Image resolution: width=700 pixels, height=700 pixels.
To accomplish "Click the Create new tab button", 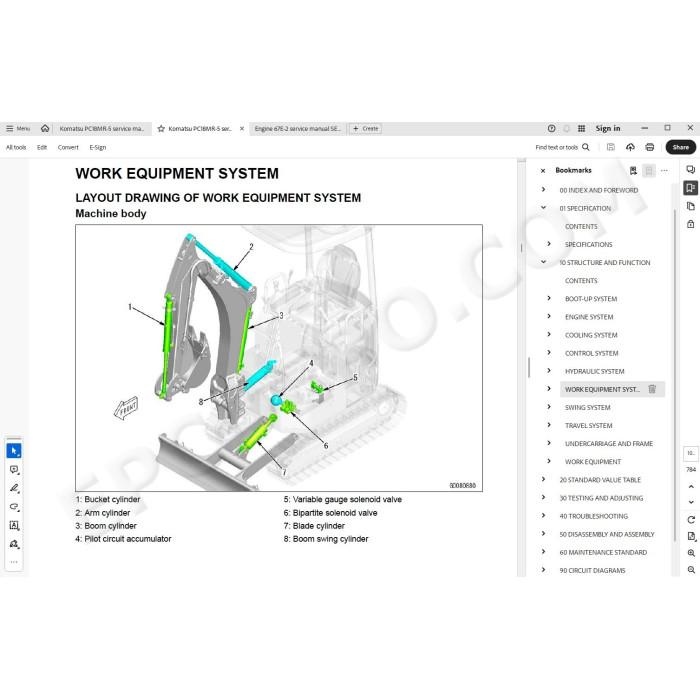I will click(x=365, y=129).
